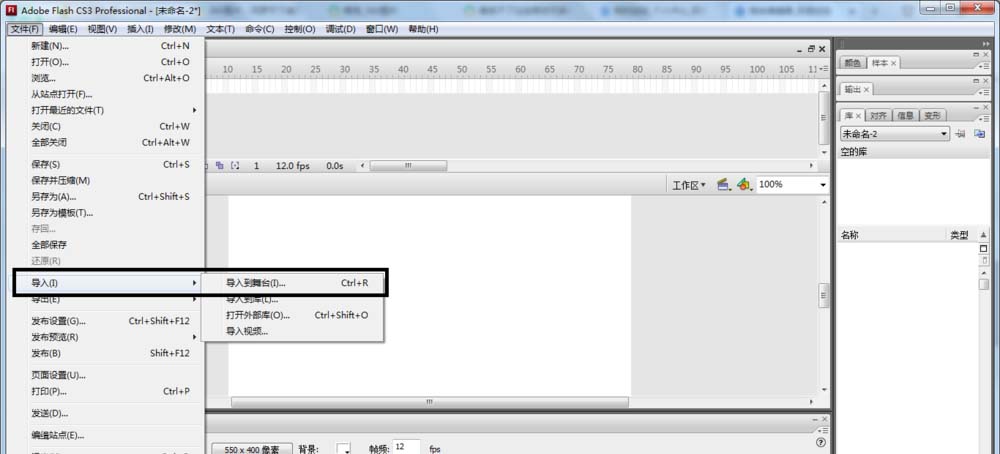1000x454 pixels.
Task: Open the 命令(C) menu
Action: [x=260, y=29]
